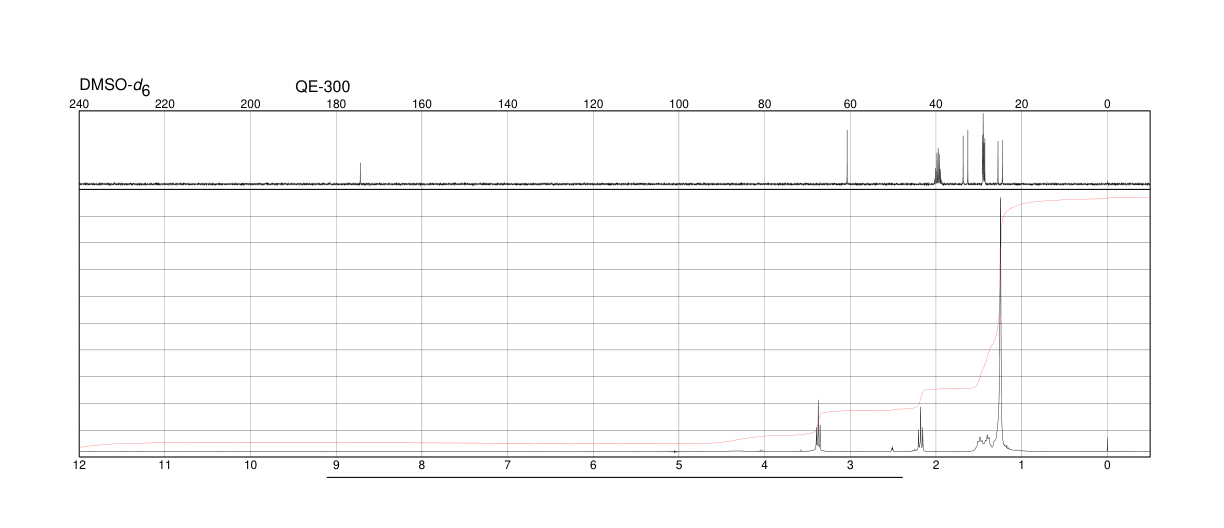
Task: Click the proton triplet near 3.4 ppm
Action: pyautogui.click(x=818, y=425)
